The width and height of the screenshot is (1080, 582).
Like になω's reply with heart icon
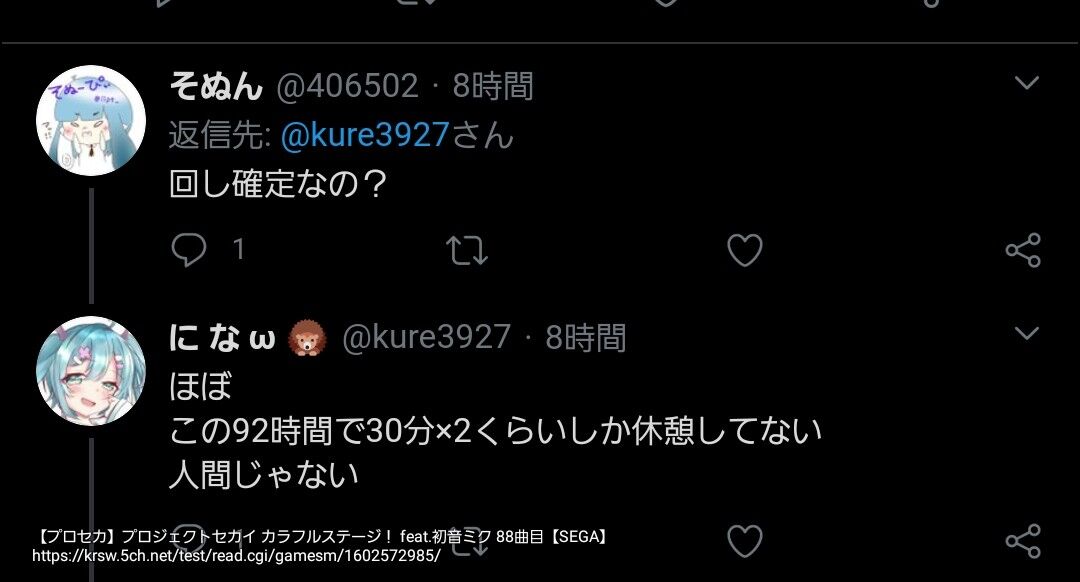745,541
